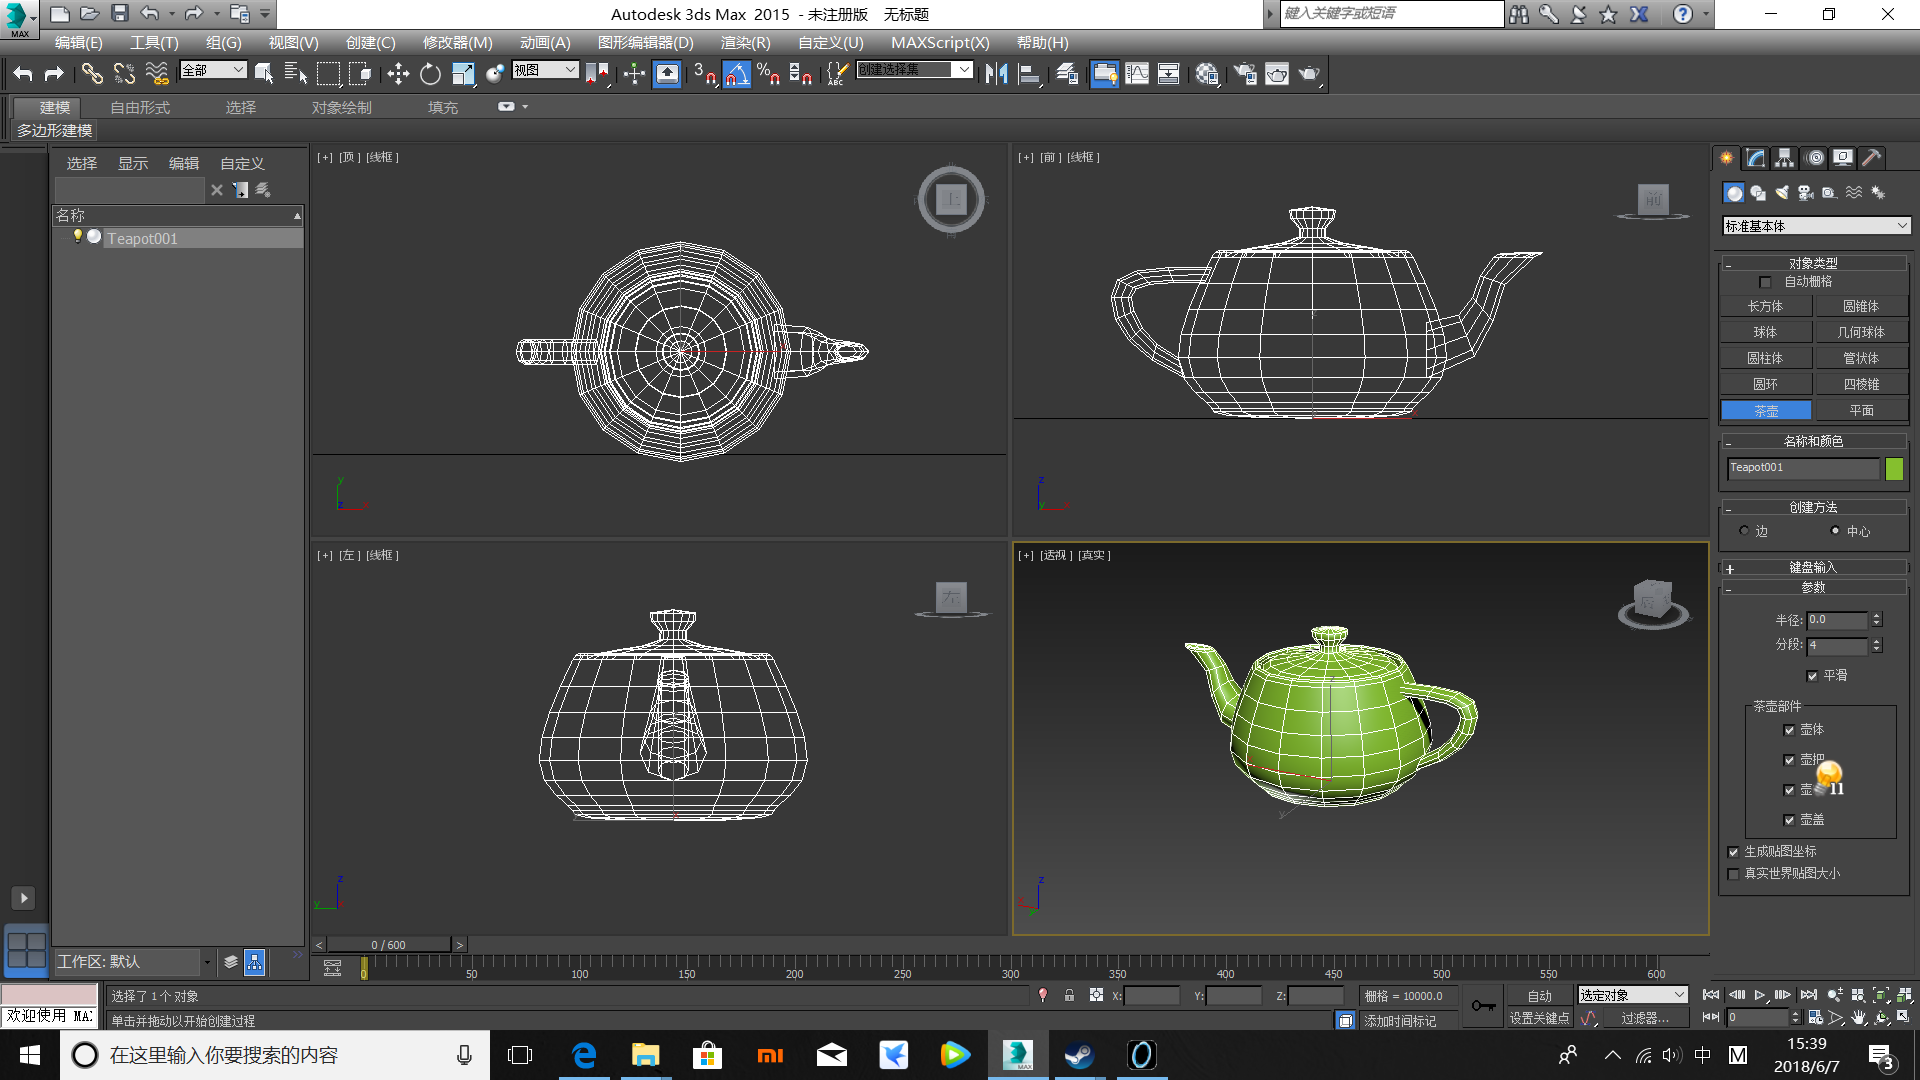The height and width of the screenshot is (1080, 1920).
Task: Select the Link tool icon
Action: point(91,74)
